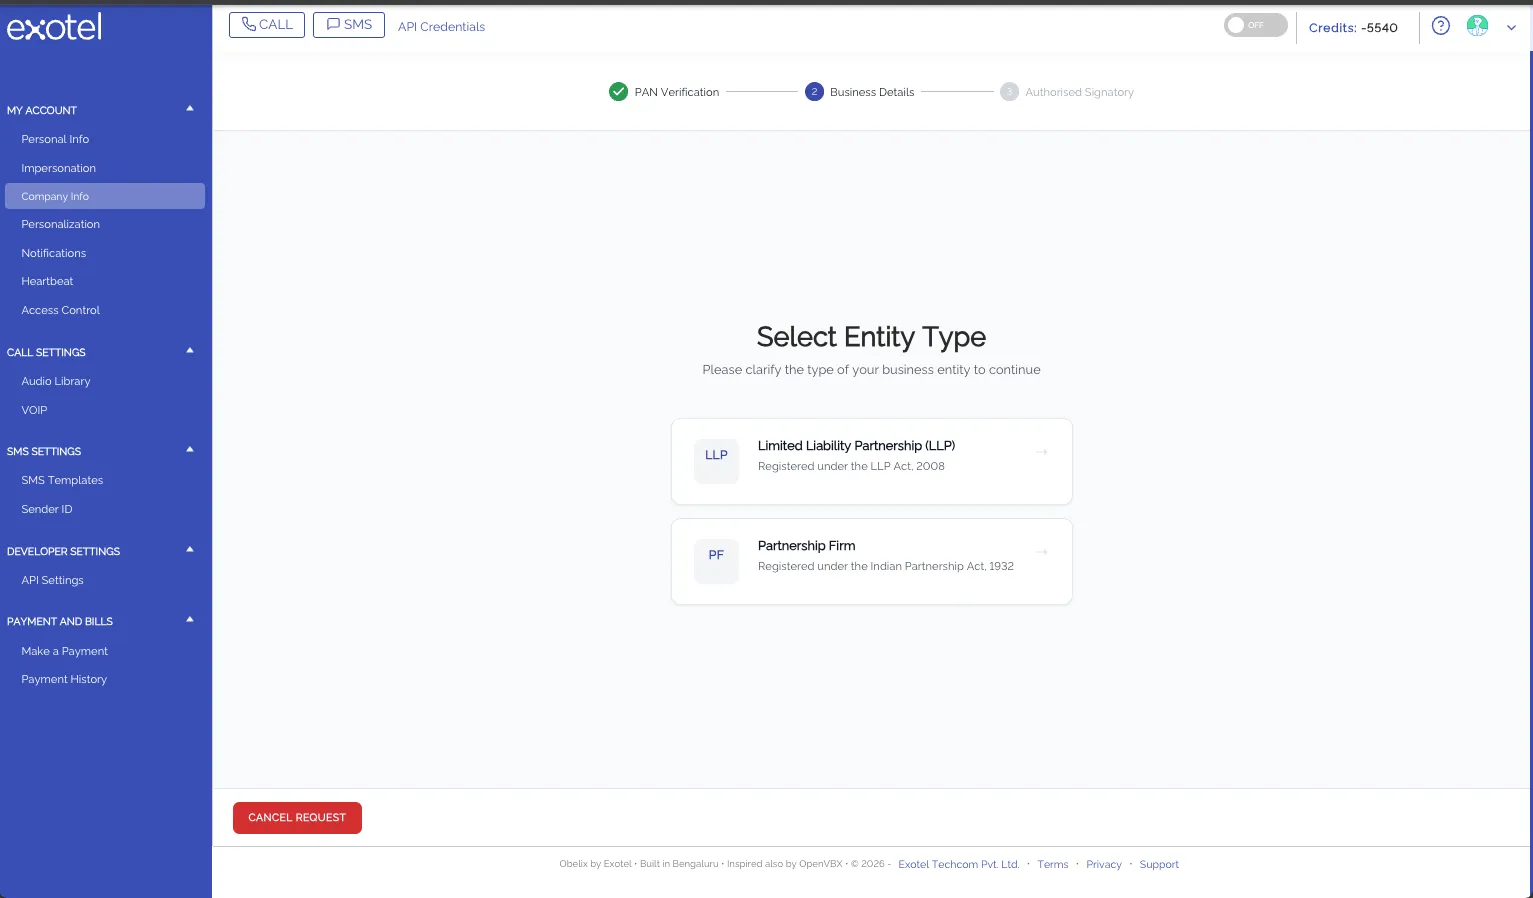Toggle the OFF switch in header
Viewport: 1533px width, 898px height.
(1255, 25)
